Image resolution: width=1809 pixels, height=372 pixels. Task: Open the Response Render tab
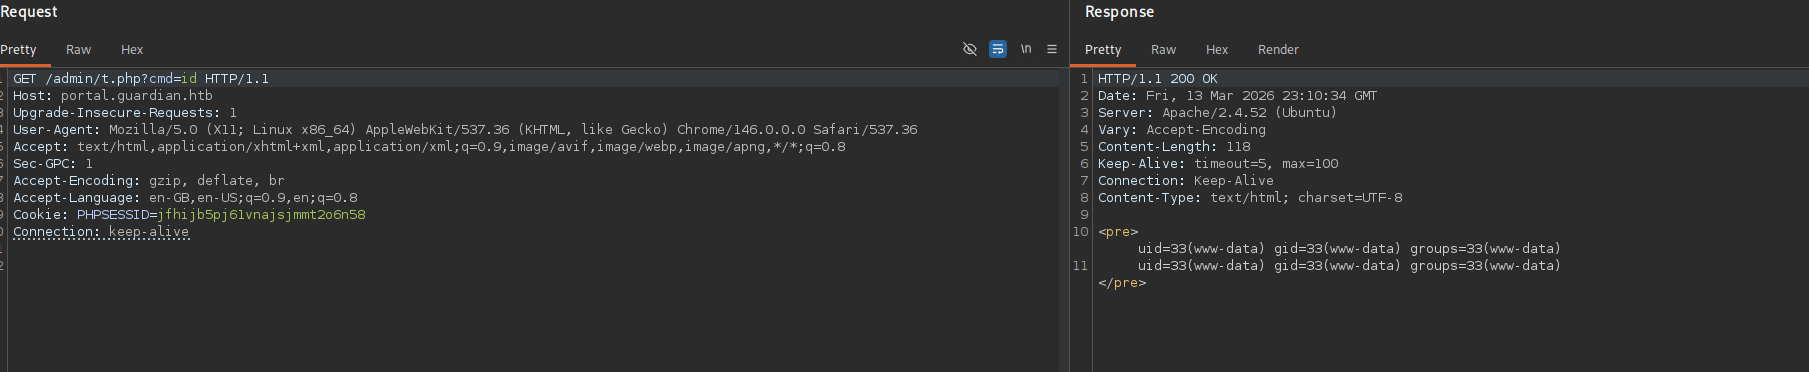pyautogui.click(x=1278, y=50)
